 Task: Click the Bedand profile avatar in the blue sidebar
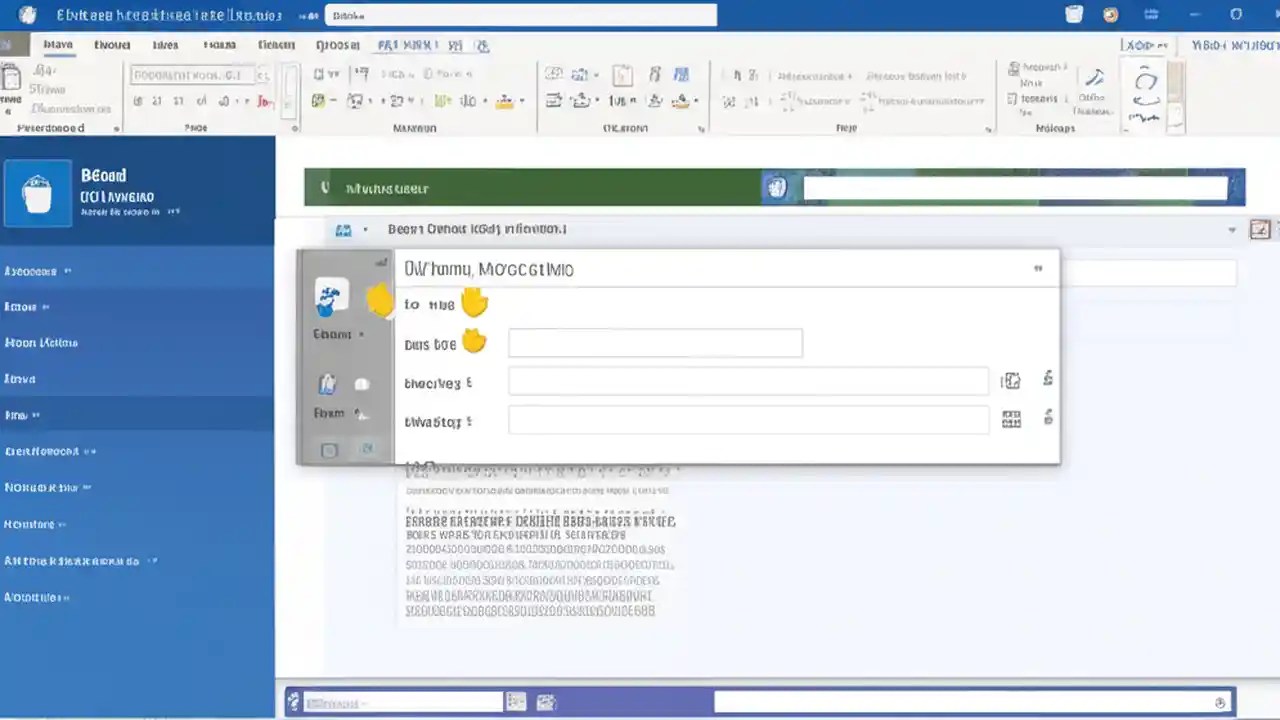38,192
